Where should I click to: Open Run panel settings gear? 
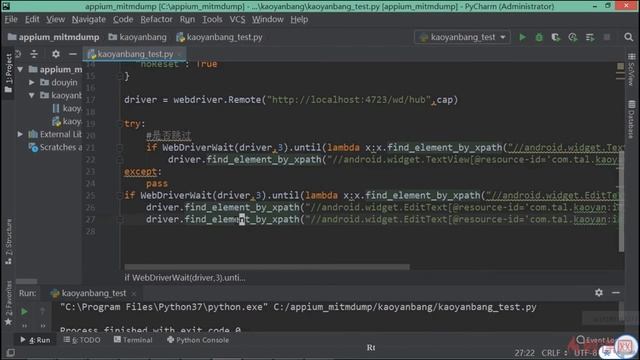click(599, 293)
